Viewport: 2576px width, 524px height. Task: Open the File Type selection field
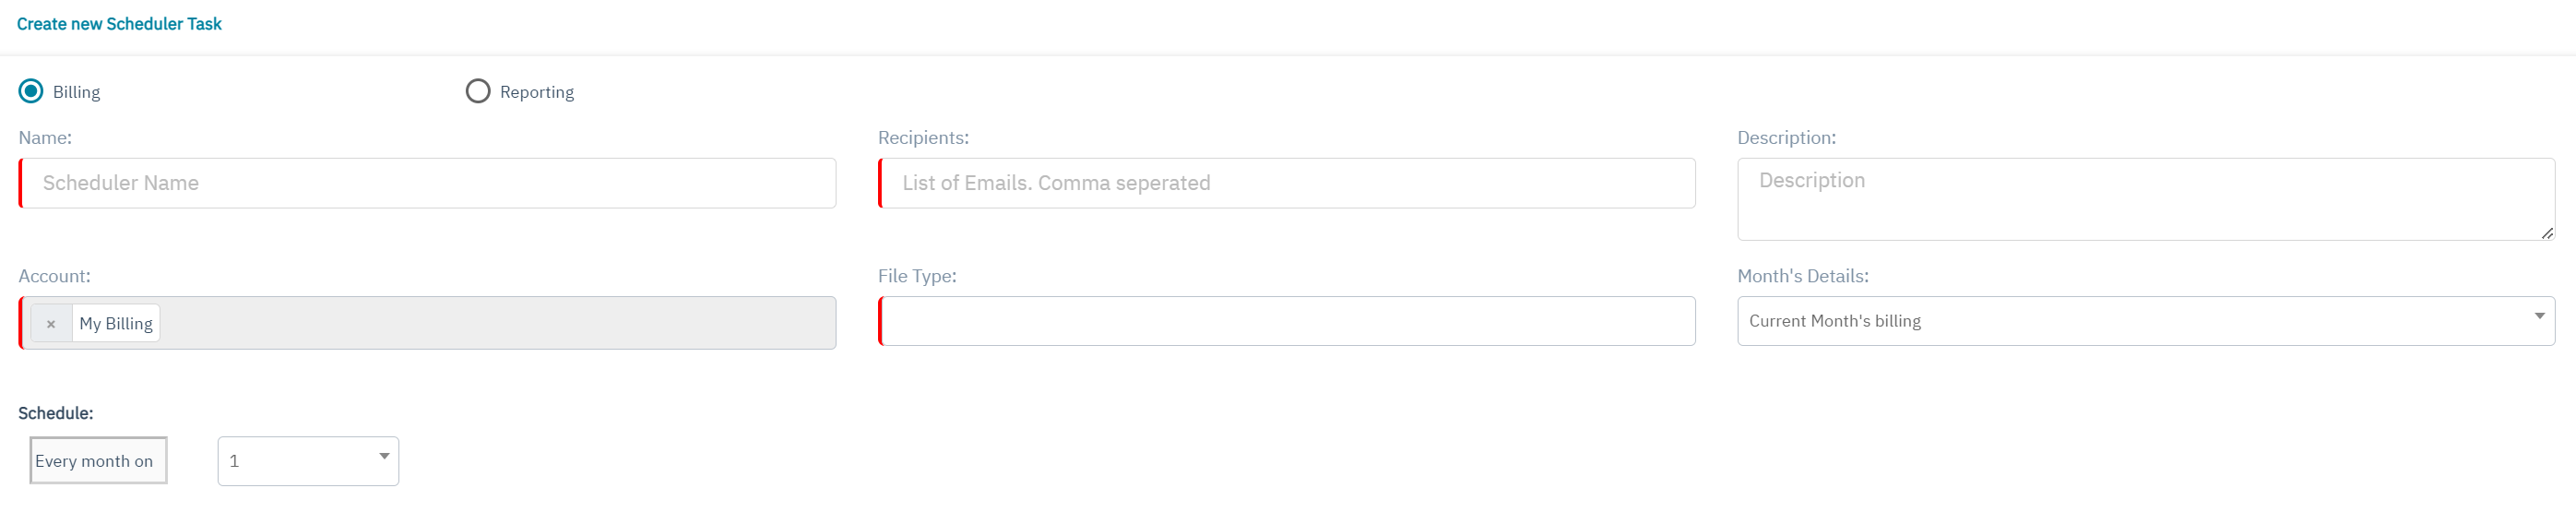[x=1287, y=321]
